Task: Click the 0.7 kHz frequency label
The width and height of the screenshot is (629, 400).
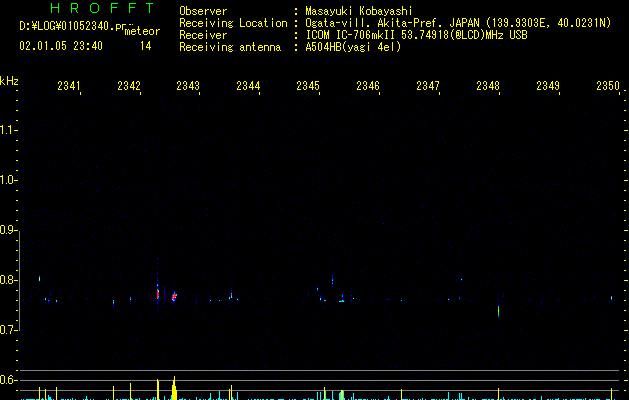Action: pyautogui.click(x=8, y=330)
